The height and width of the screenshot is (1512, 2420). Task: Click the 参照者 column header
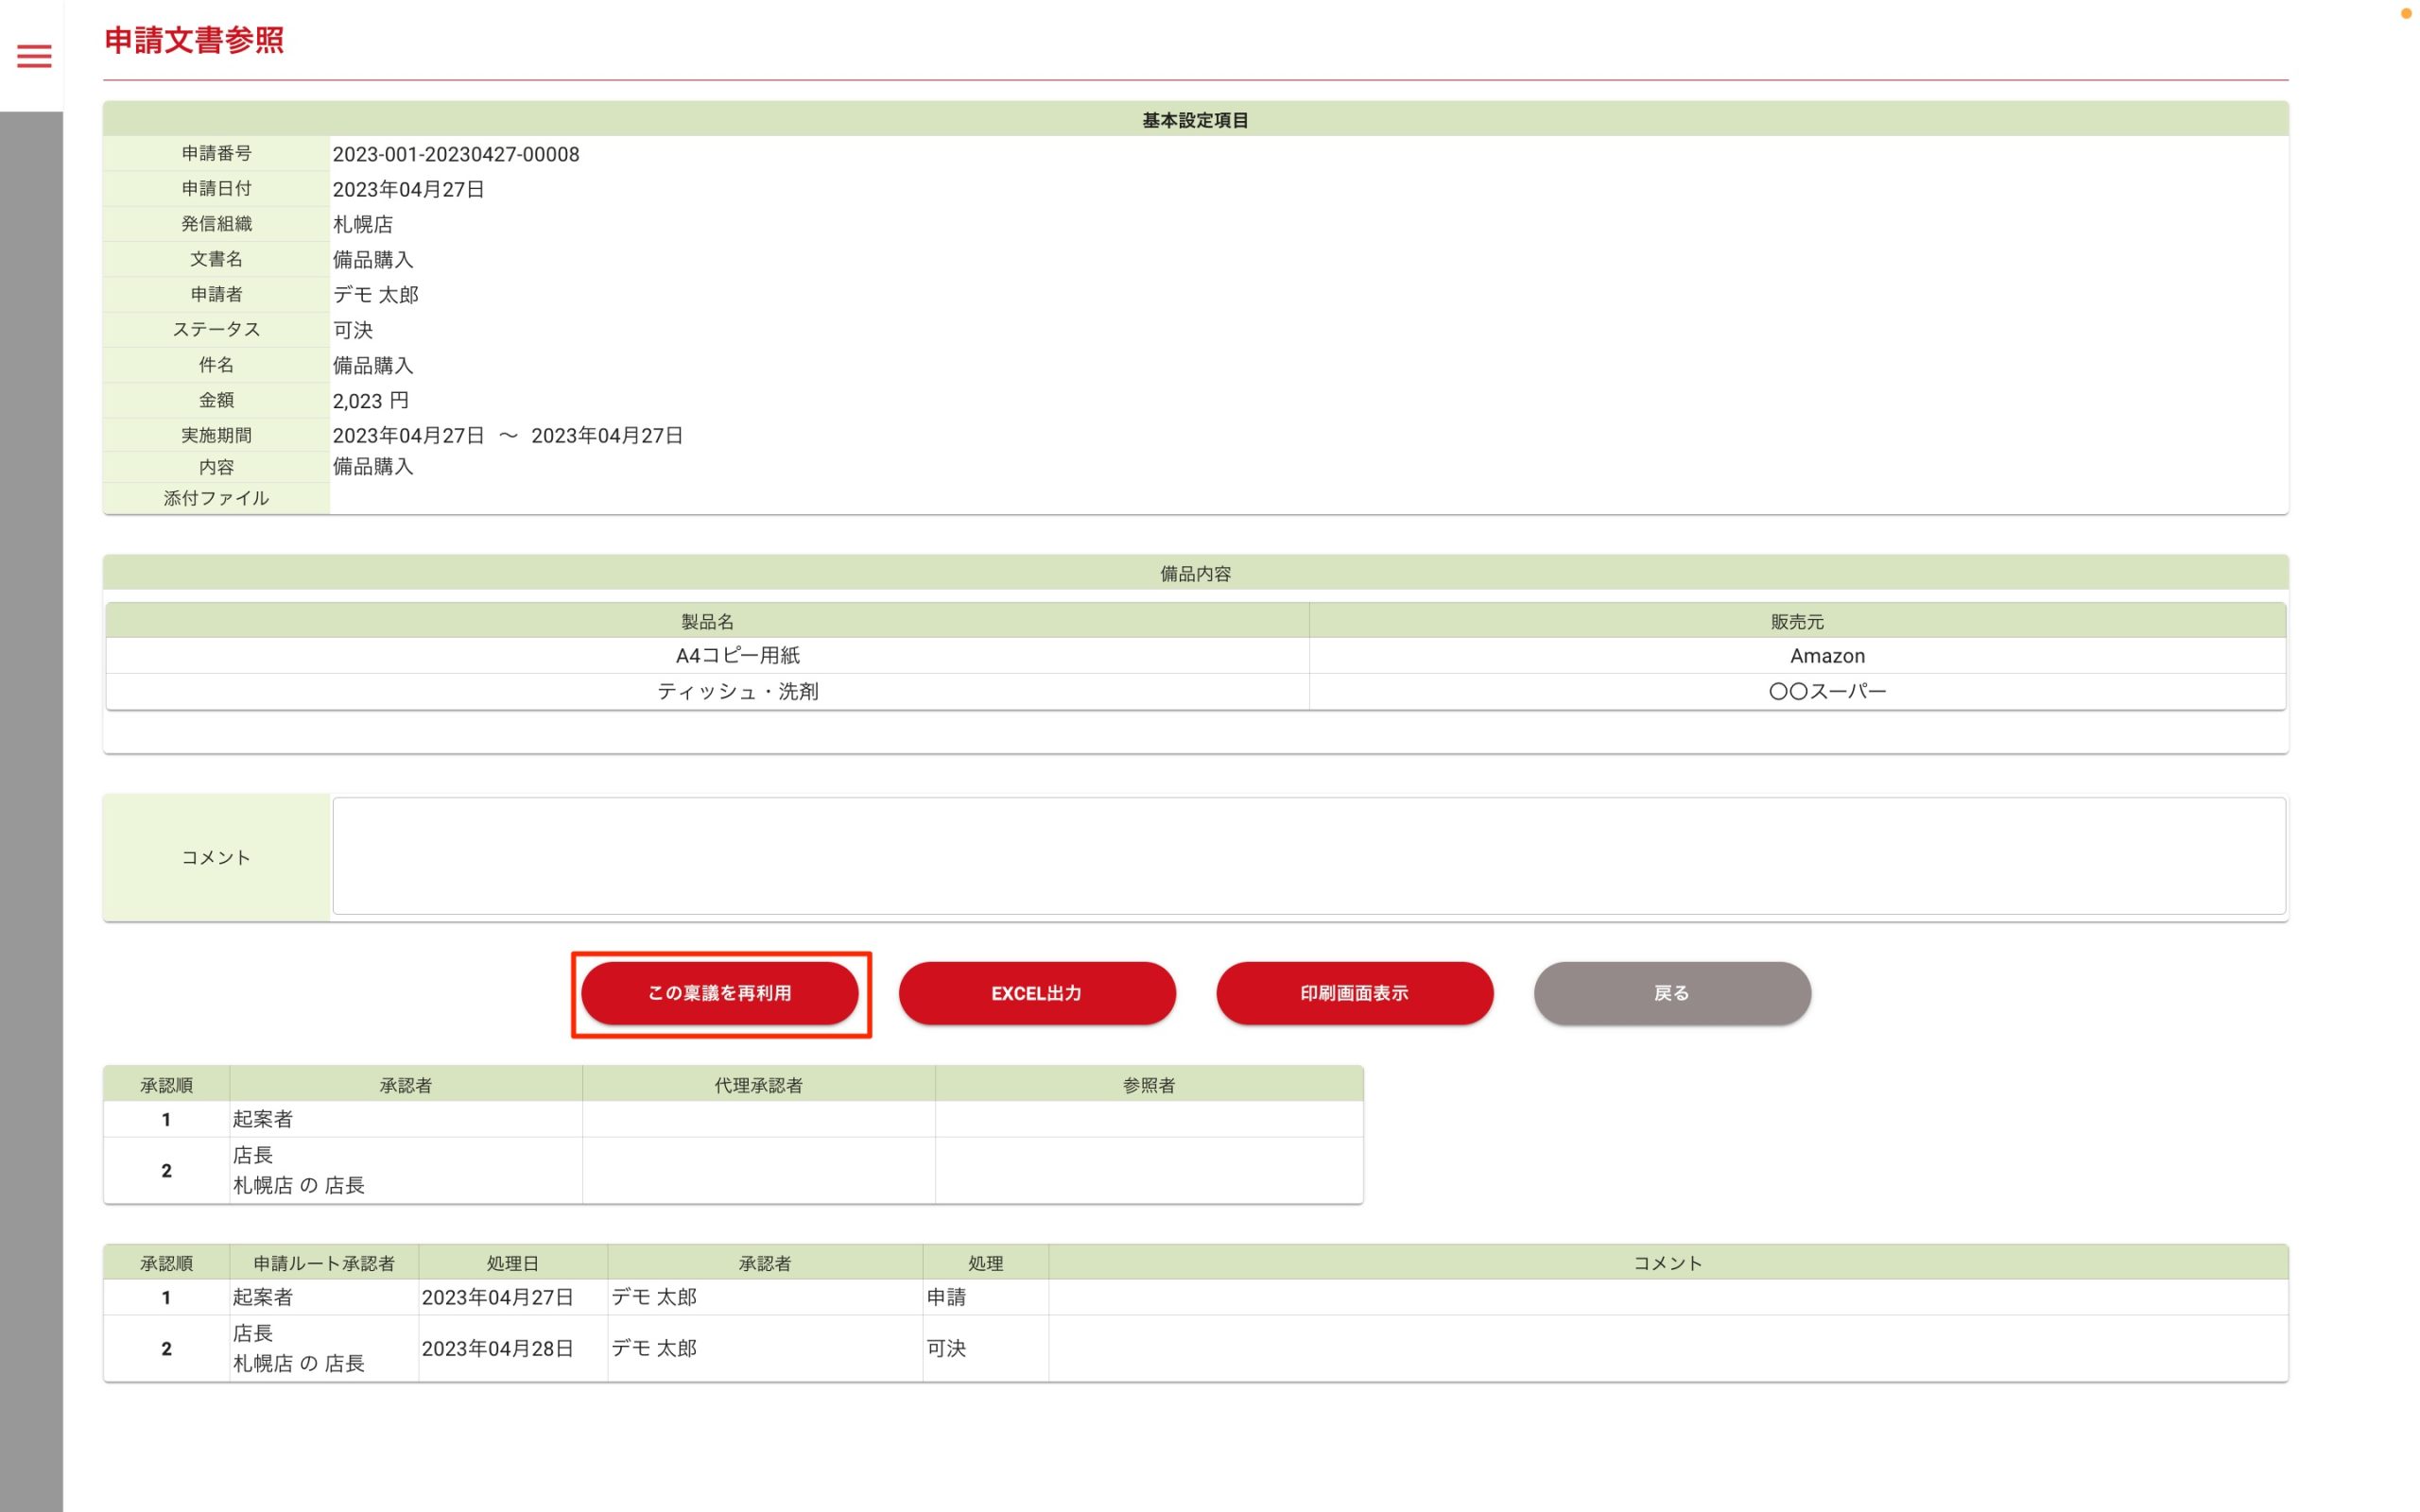click(x=1148, y=1085)
